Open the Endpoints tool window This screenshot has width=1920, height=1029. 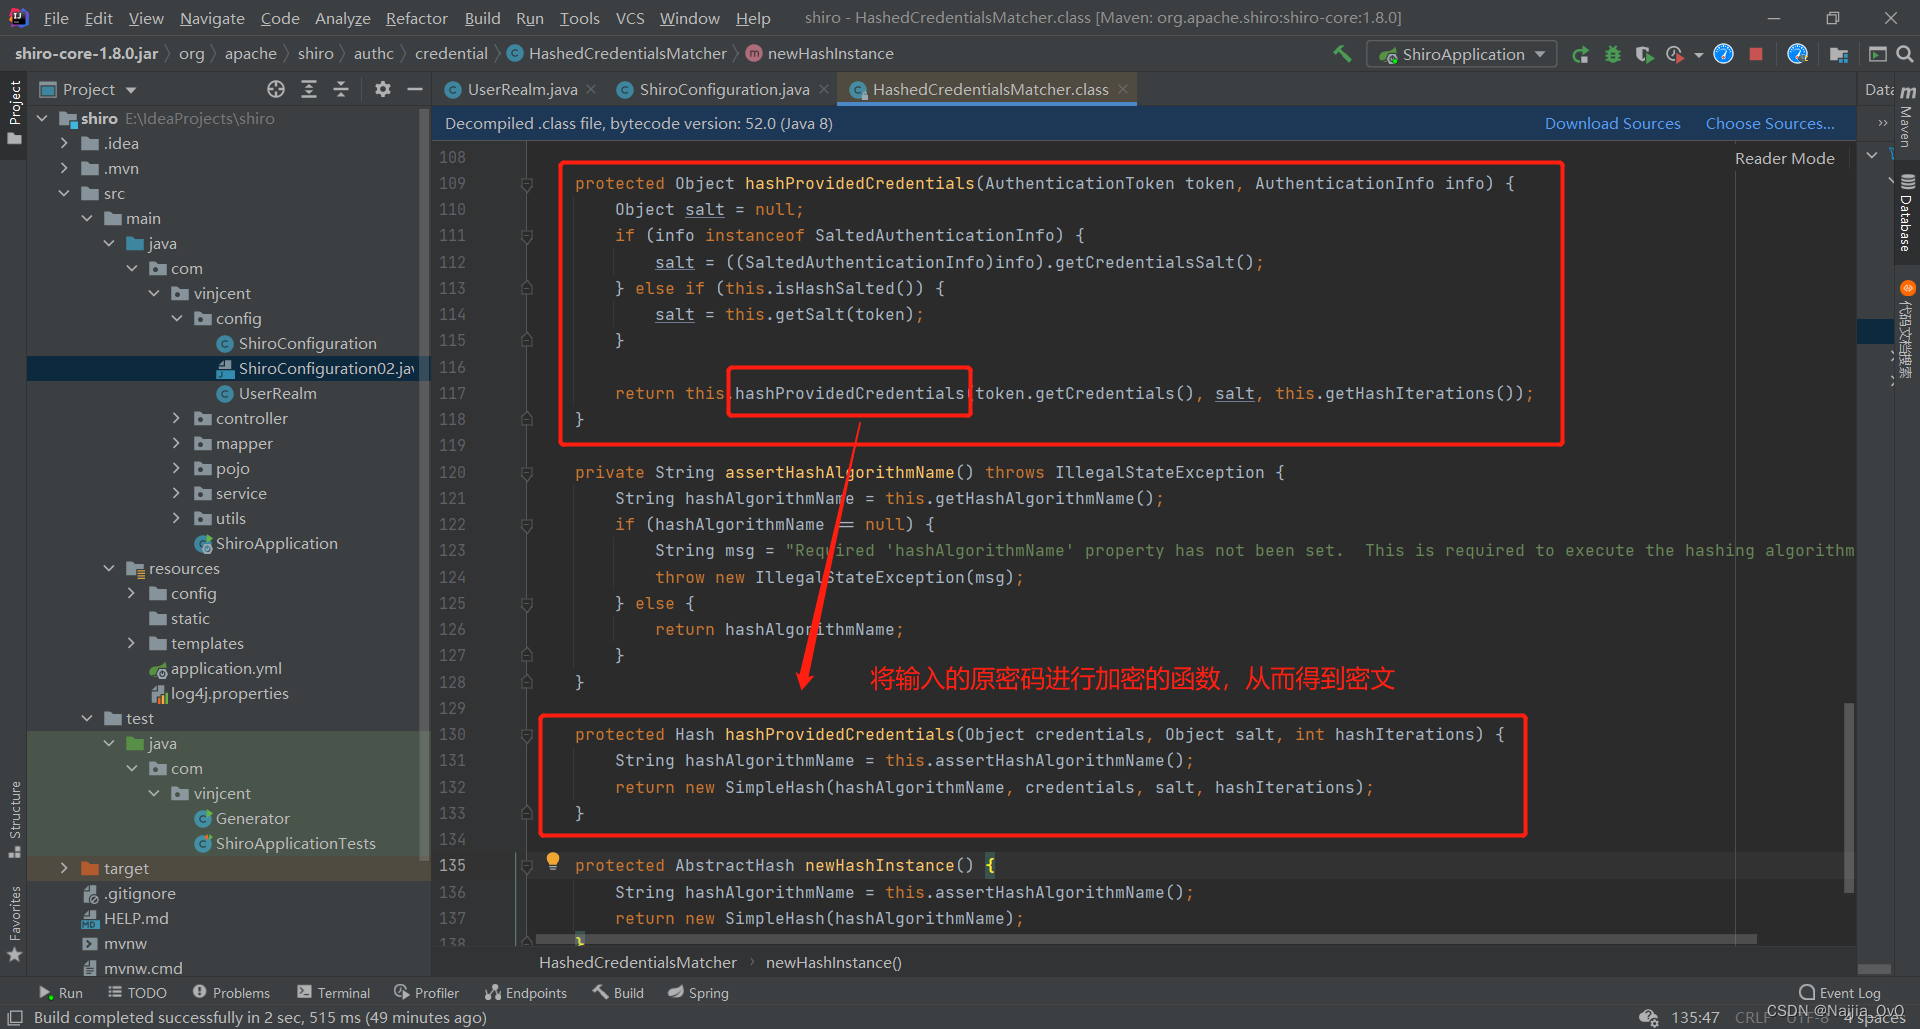click(x=526, y=993)
